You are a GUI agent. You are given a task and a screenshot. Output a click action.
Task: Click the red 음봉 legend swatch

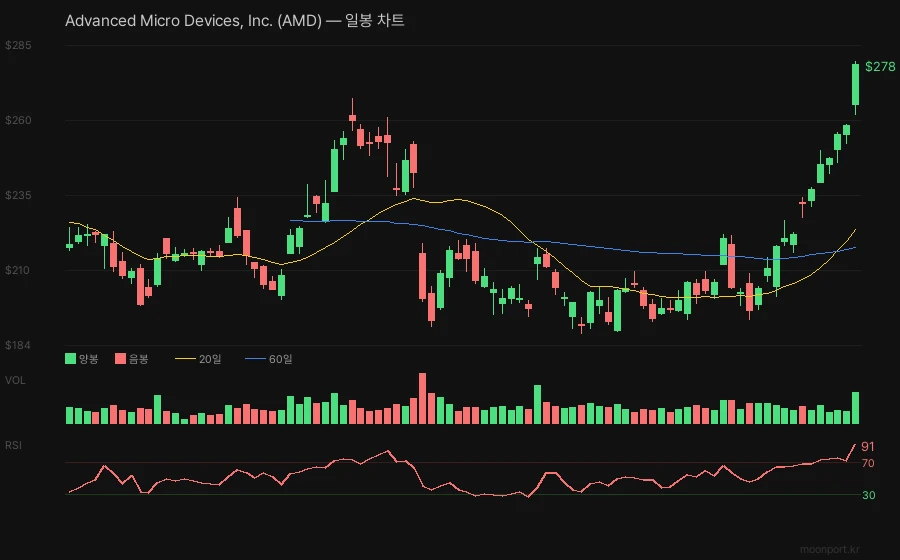tap(121, 359)
